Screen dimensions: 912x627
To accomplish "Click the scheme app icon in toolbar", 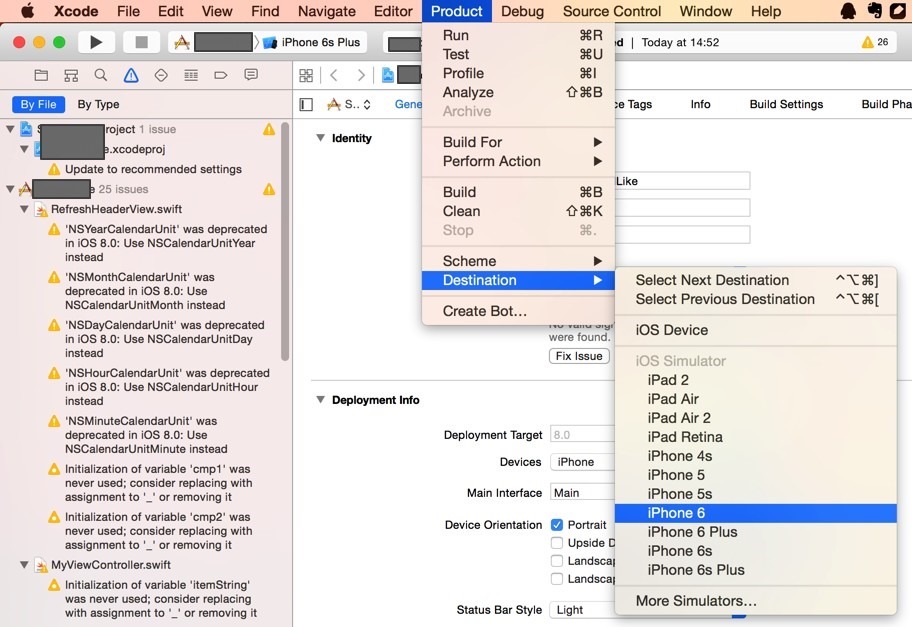I will [x=182, y=42].
